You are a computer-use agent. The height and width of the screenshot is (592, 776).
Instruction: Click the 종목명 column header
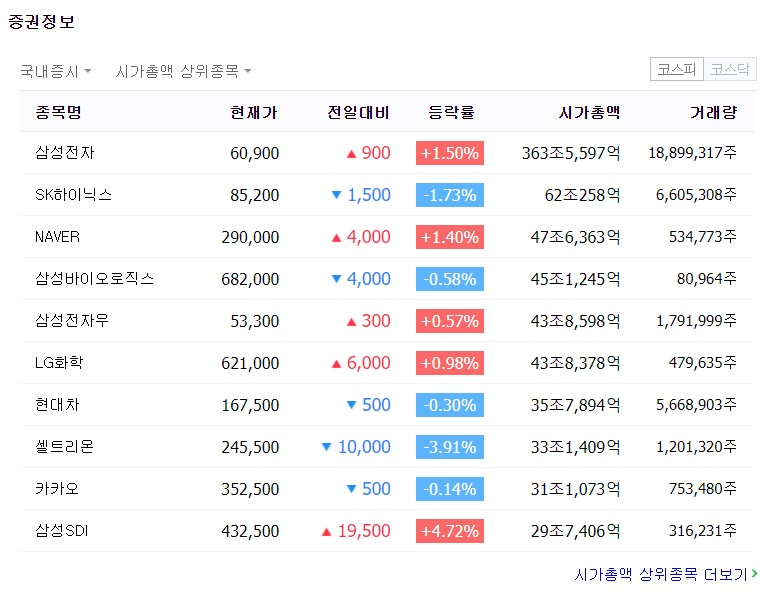58,112
